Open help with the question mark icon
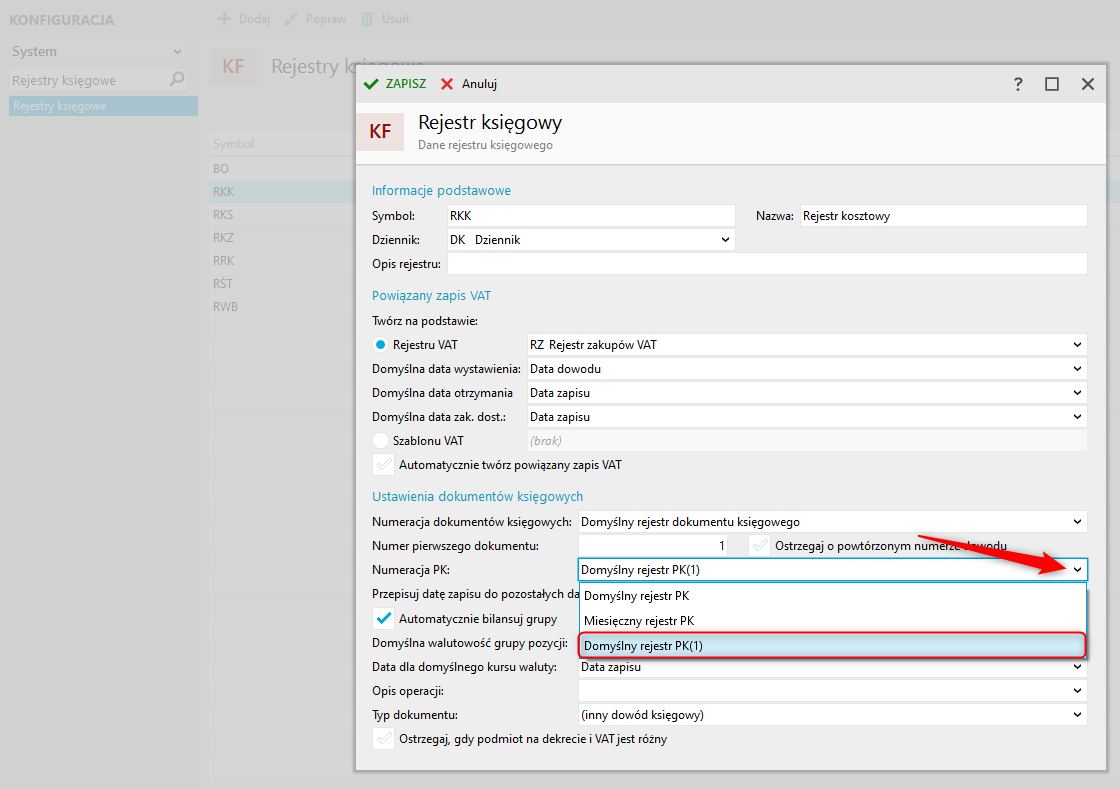This screenshot has width=1120, height=789. (x=1018, y=84)
